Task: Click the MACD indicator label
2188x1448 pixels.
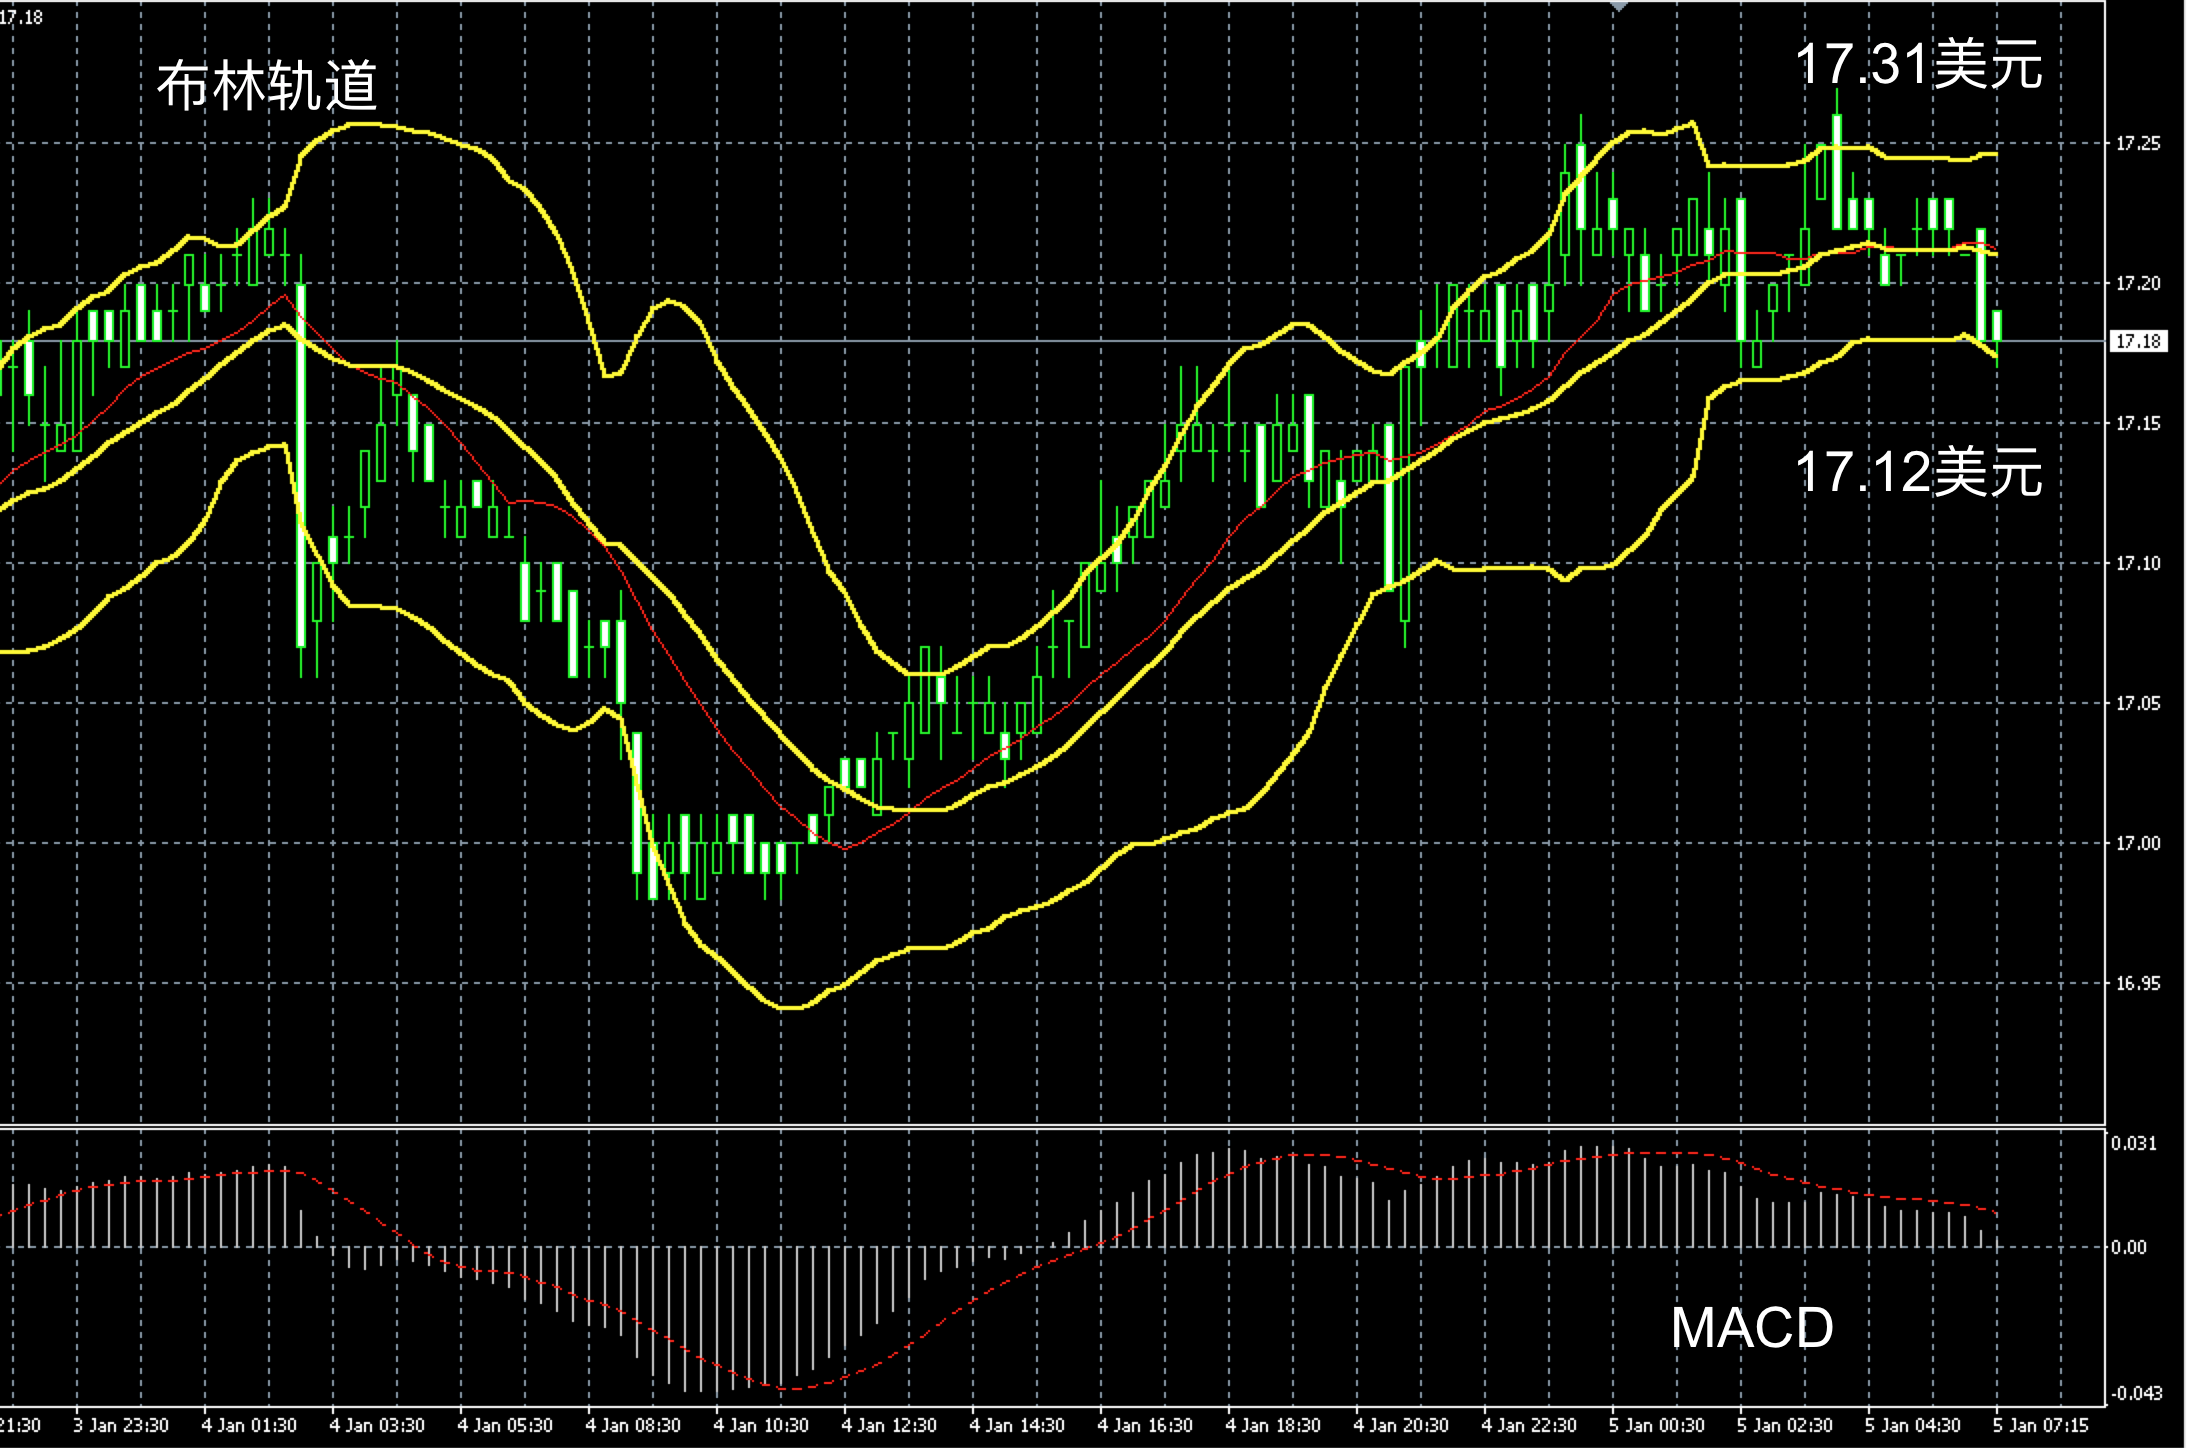Action: (1752, 1328)
